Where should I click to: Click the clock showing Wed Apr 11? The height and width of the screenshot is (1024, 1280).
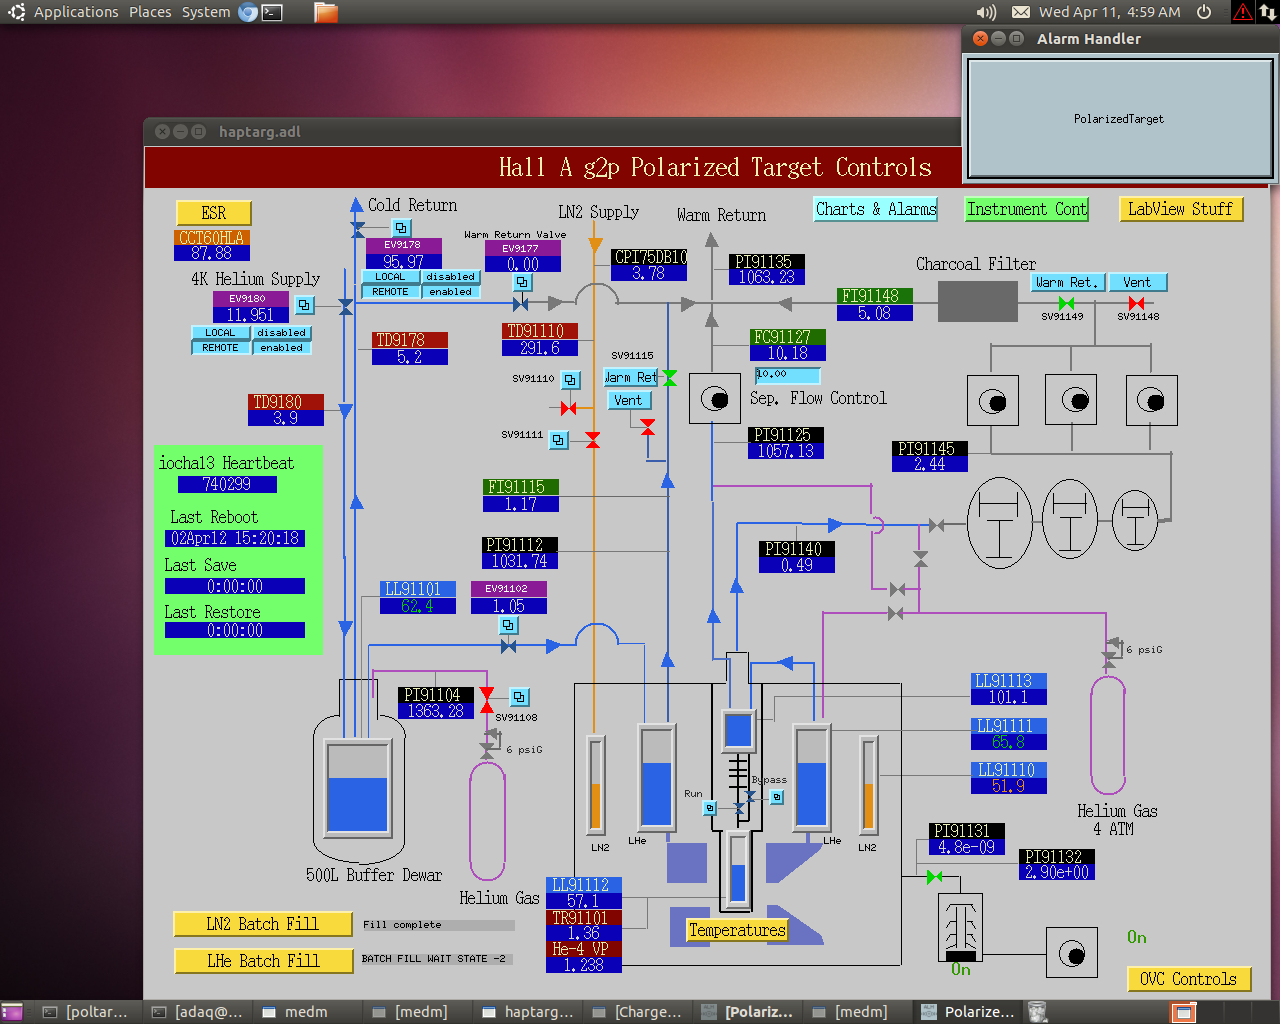click(x=1110, y=12)
